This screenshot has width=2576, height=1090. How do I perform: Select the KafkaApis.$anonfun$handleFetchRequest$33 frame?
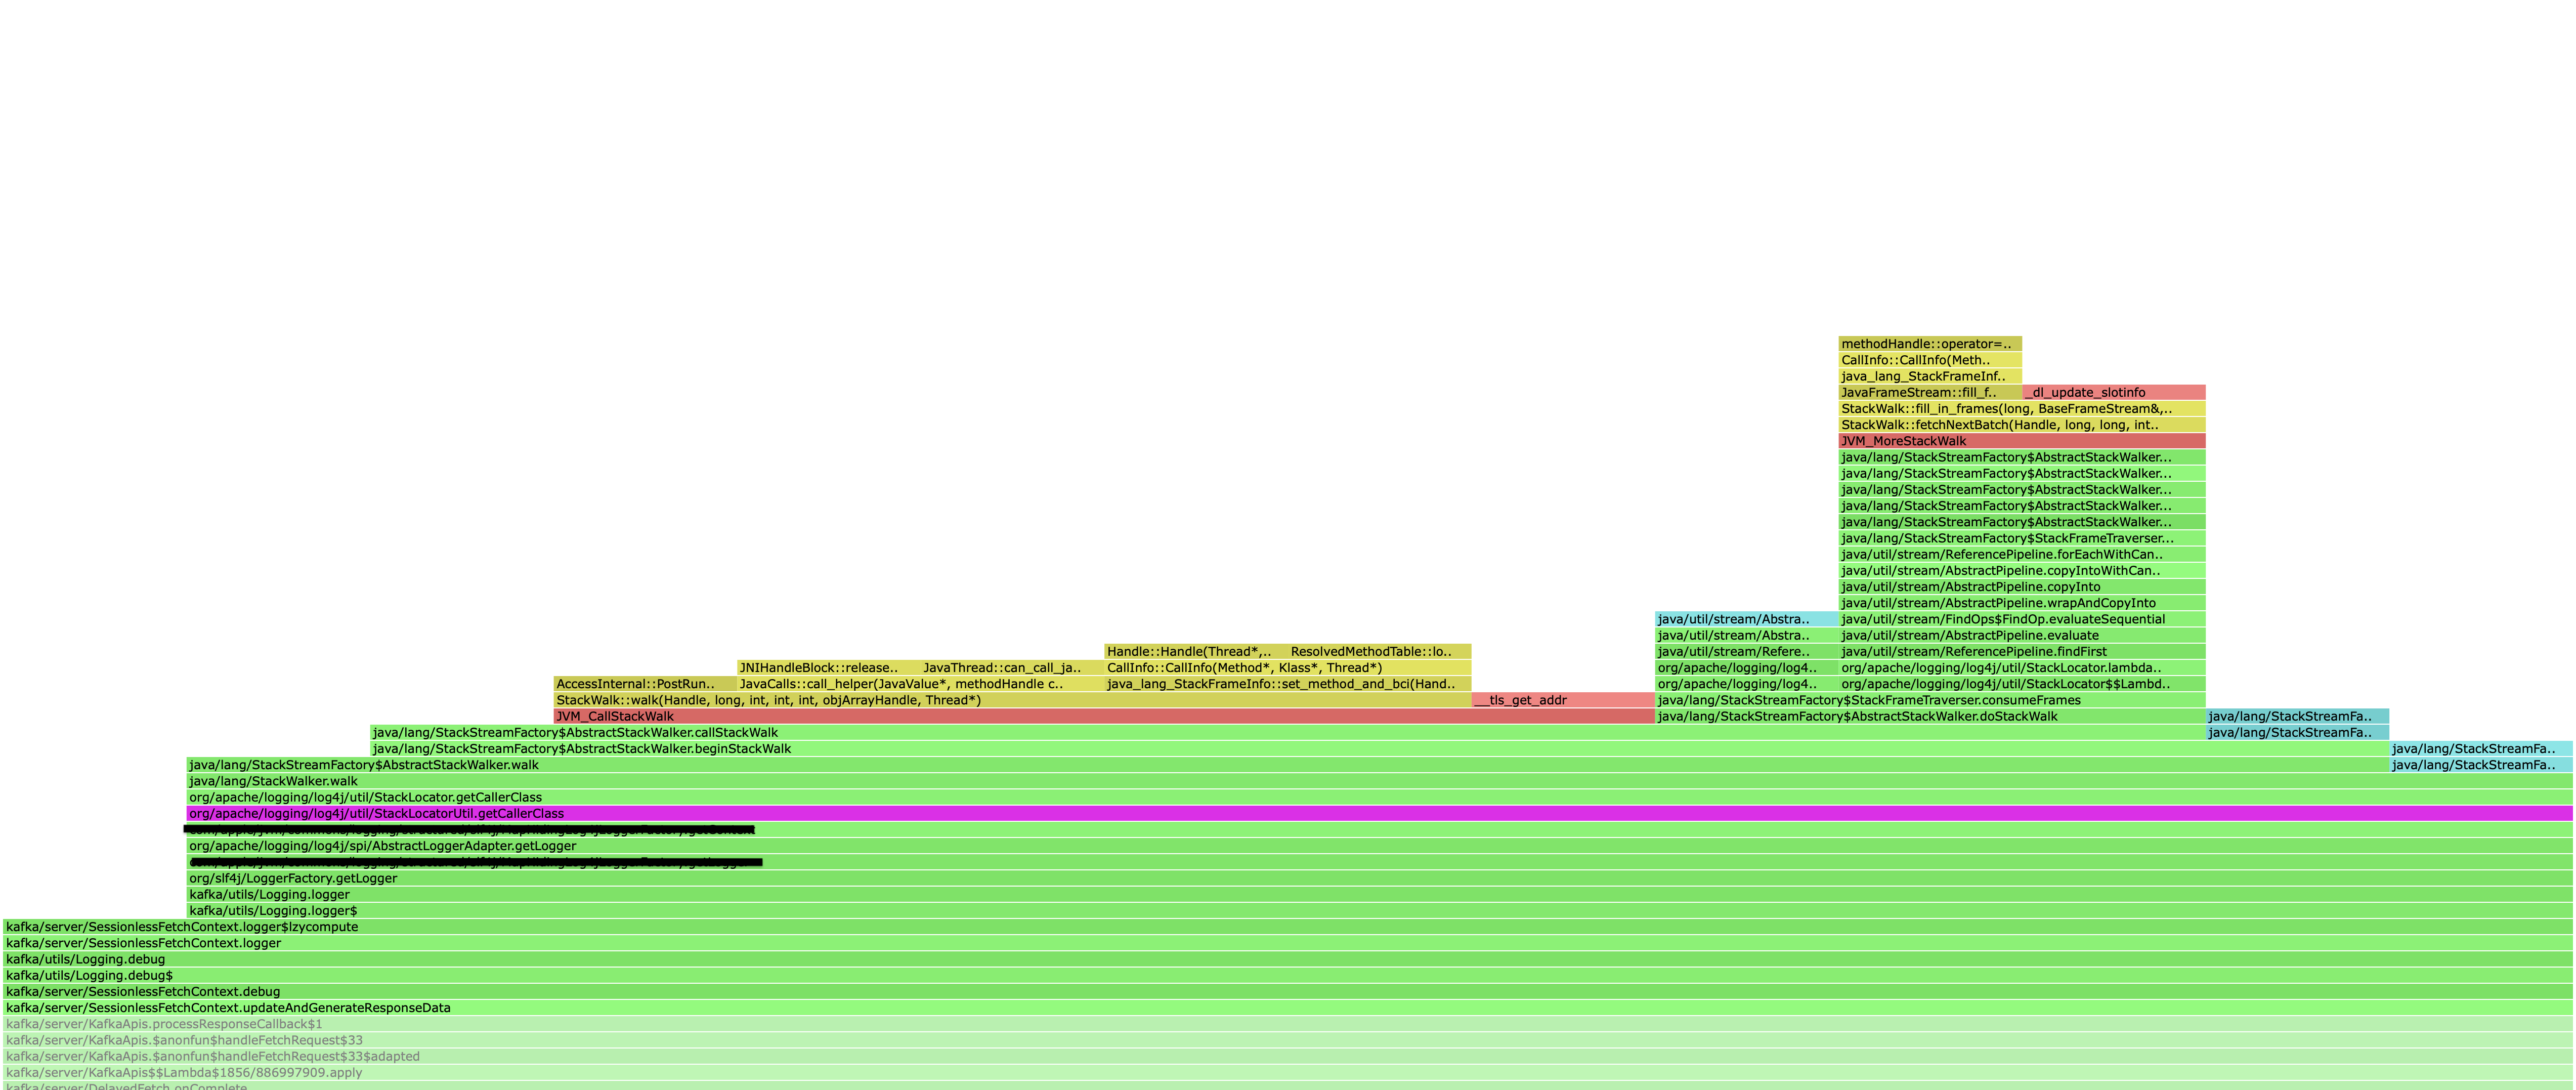click(x=1288, y=1040)
